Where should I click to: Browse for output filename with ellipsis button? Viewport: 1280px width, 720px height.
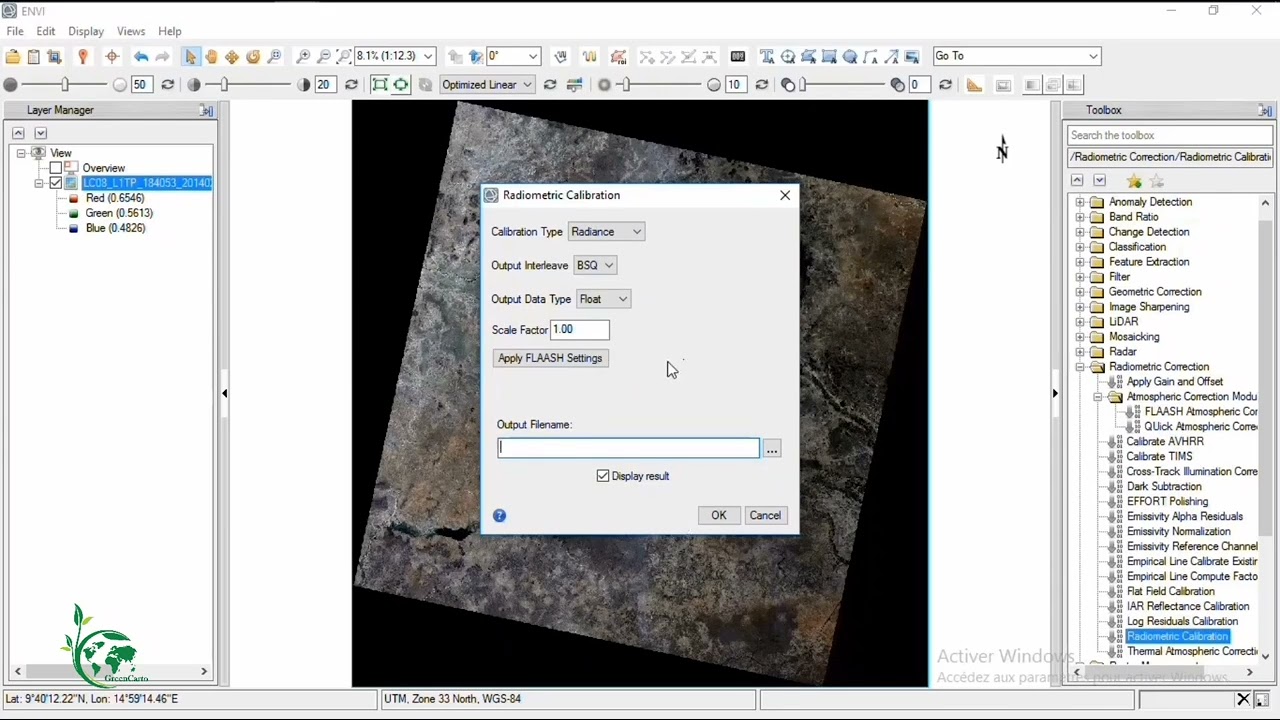(772, 449)
